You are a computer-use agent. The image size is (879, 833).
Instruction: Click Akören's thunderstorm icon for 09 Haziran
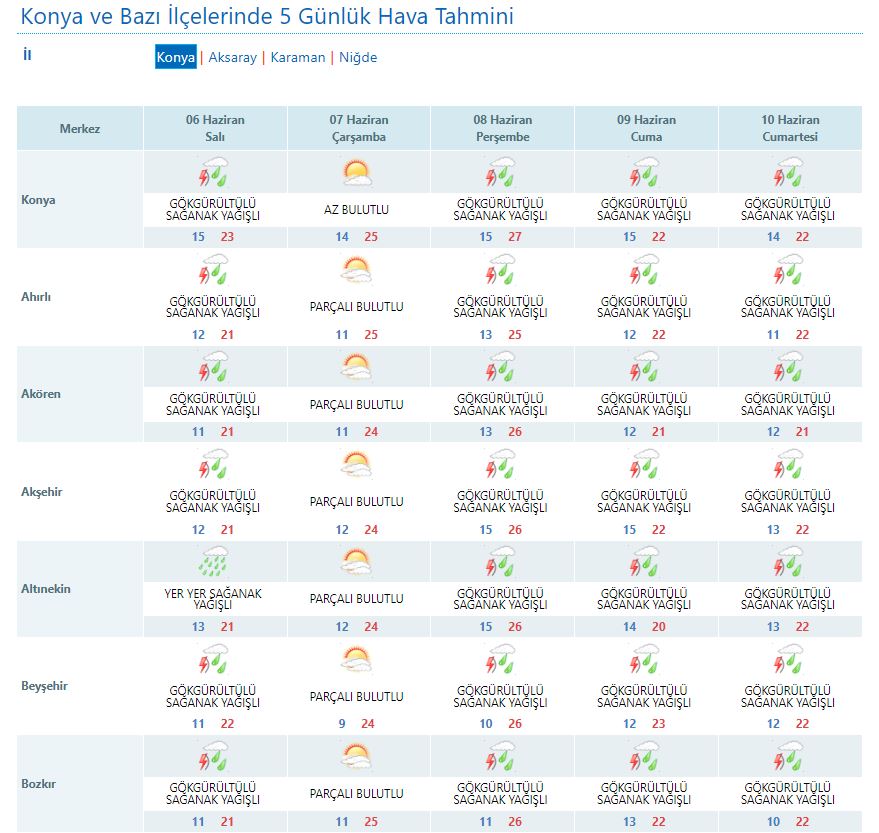click(x=645, y=368)
